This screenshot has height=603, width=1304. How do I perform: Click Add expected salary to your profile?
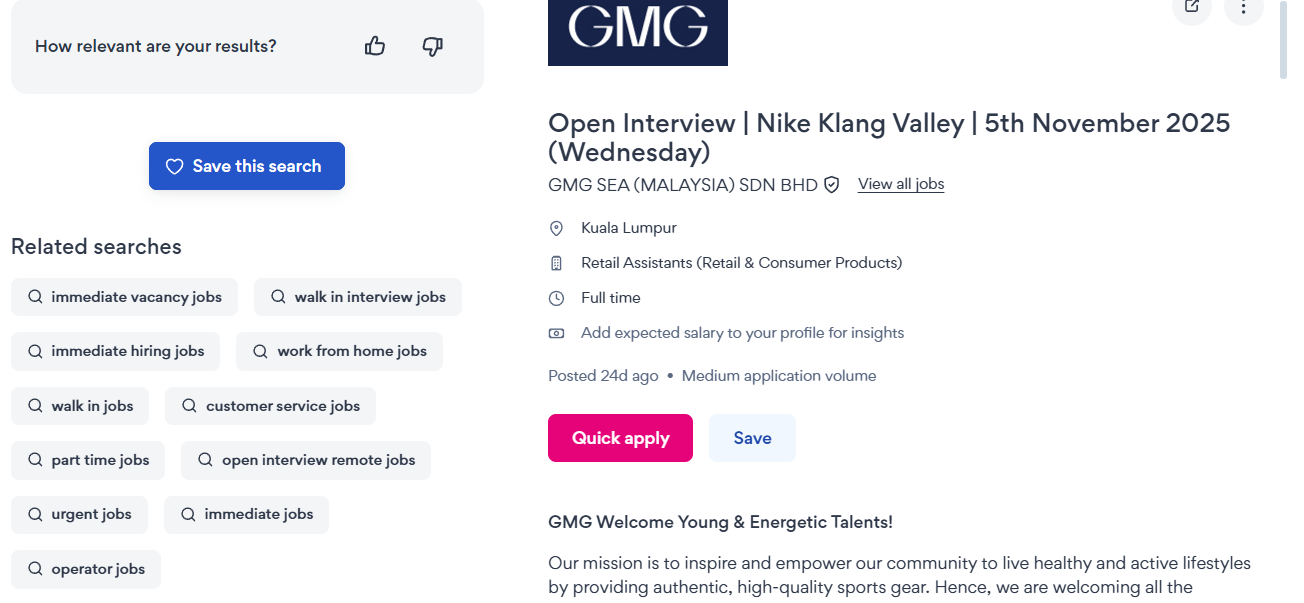(x=742, y=333)
